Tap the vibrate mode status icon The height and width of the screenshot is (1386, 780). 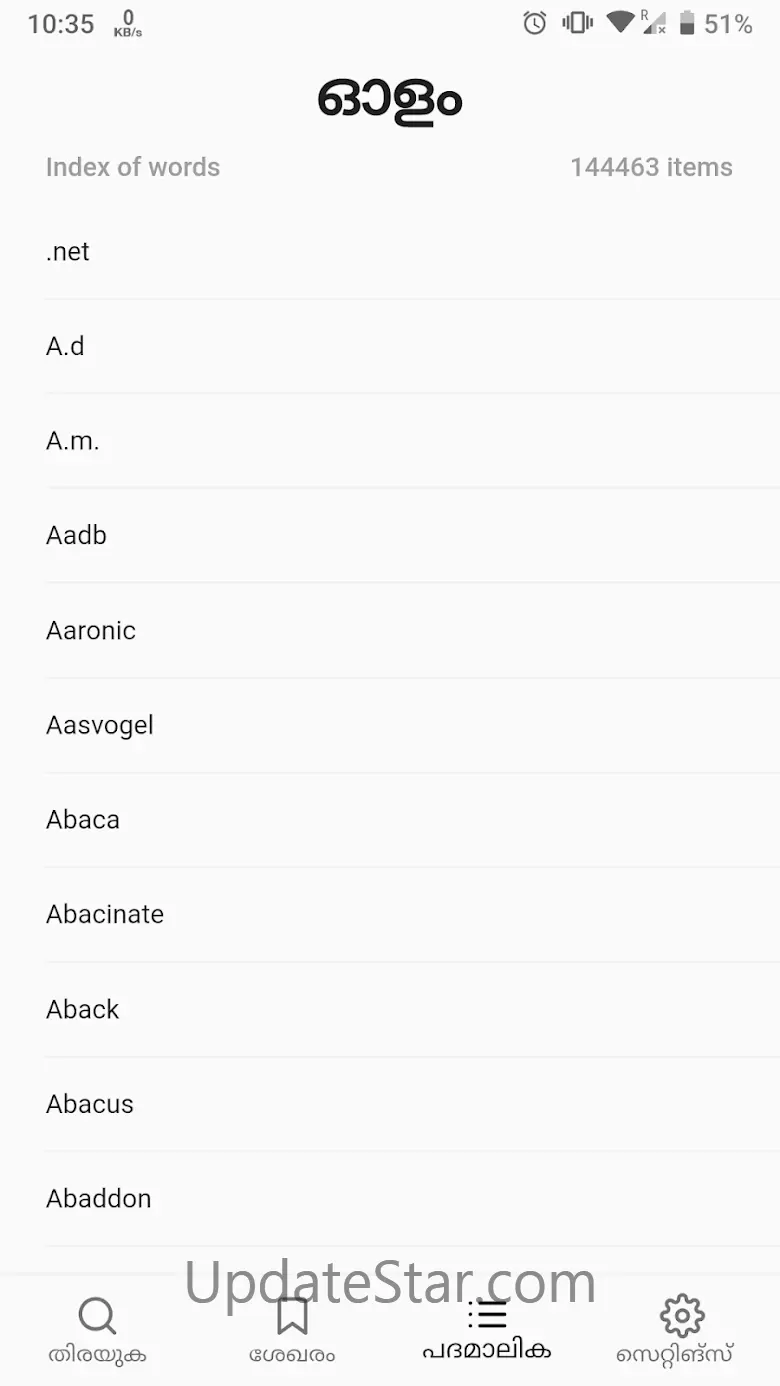click(577, 23)
